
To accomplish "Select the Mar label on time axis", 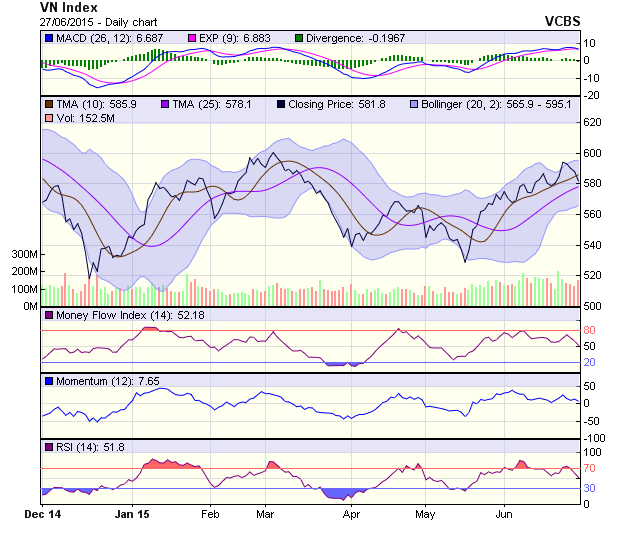I will (x=266, y=513).
